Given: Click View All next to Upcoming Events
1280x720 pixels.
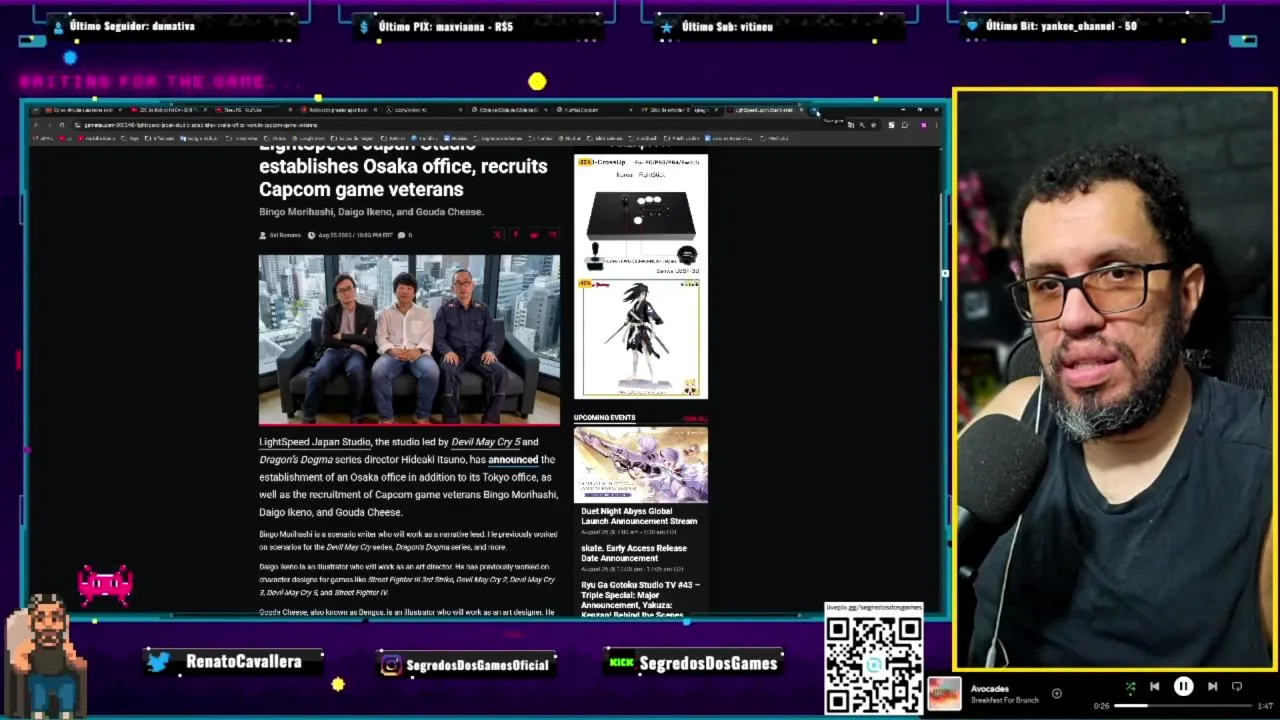Looking at the screenshot, I should pyautogui.click(x=695, y=418).
